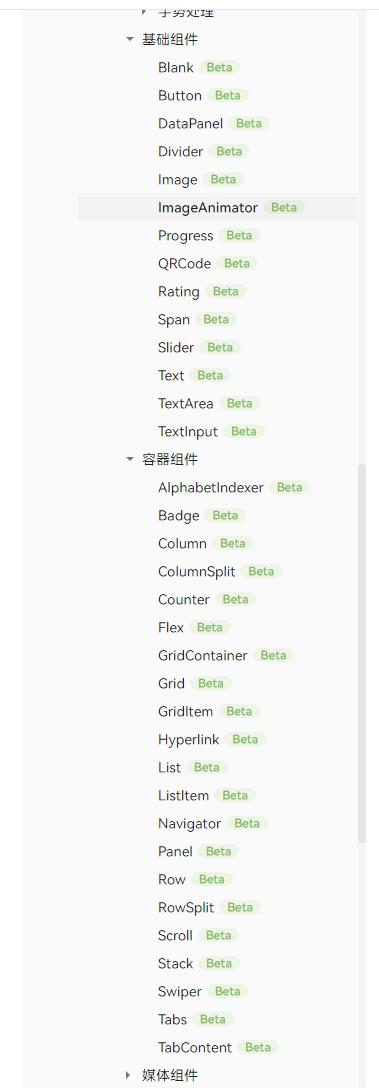This screenshot has width=379, height=1090.
Task: Click the Beta badge beside Badge
Action: [x=225, y=515]
